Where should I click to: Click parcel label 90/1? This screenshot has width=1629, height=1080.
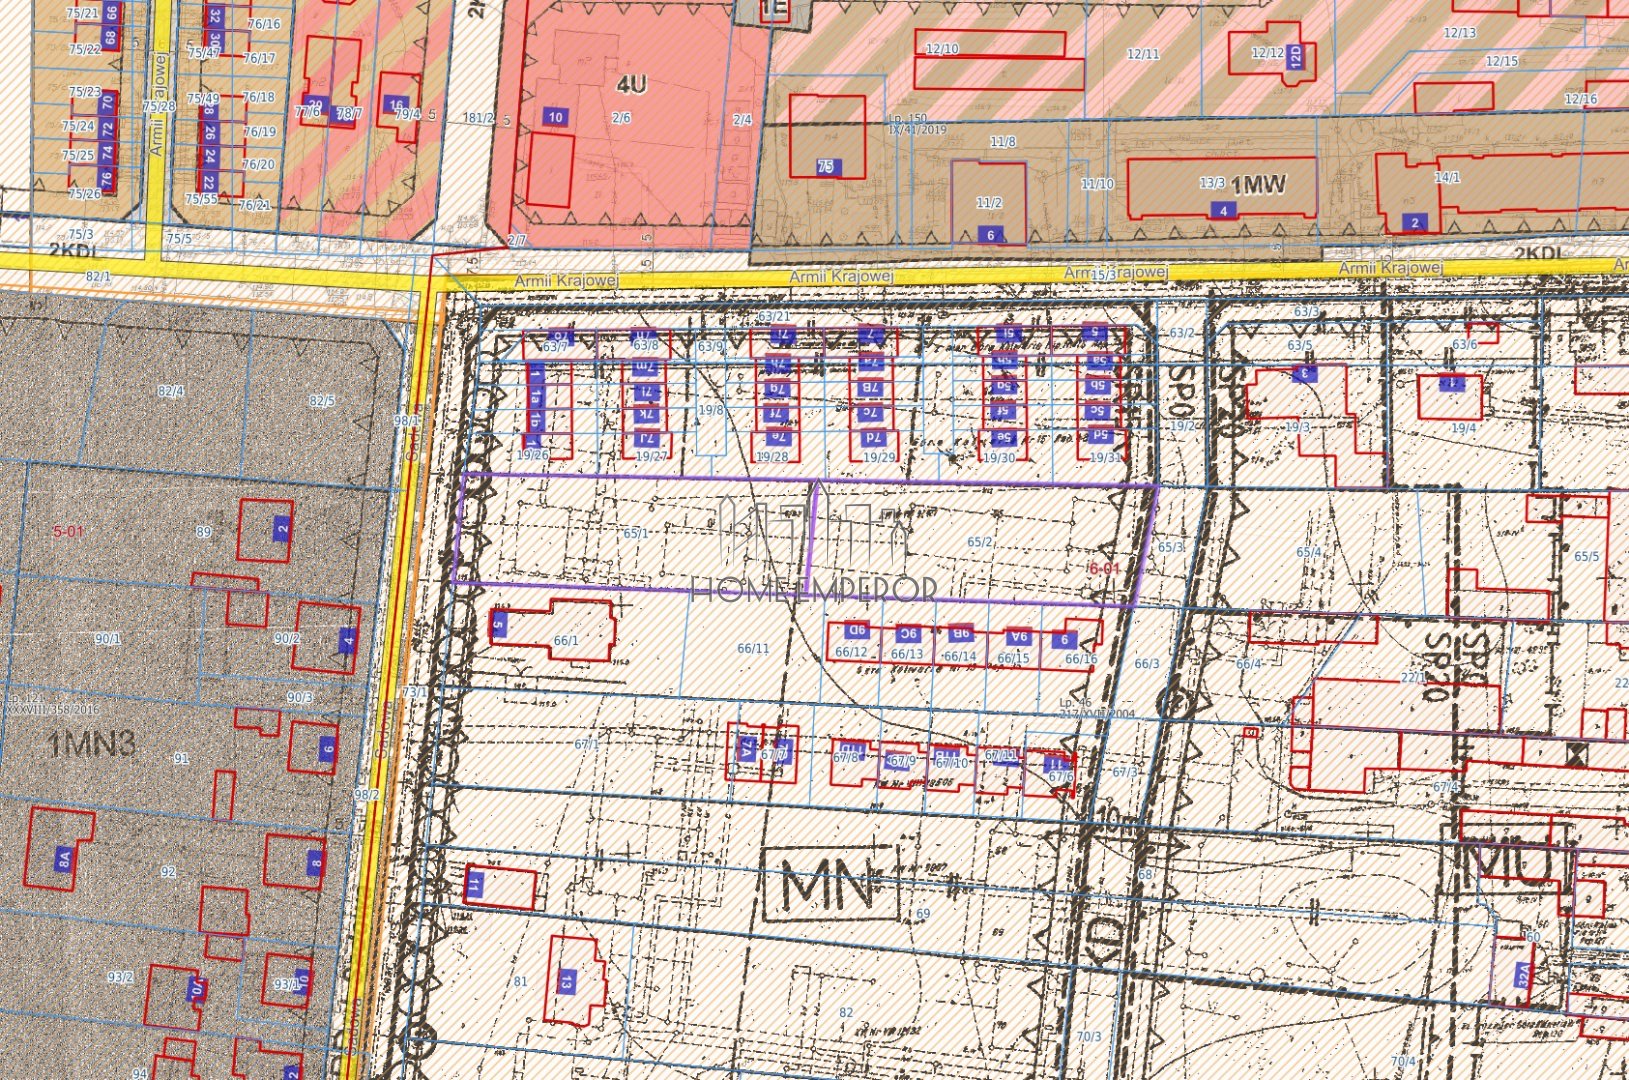pos(108,638)
